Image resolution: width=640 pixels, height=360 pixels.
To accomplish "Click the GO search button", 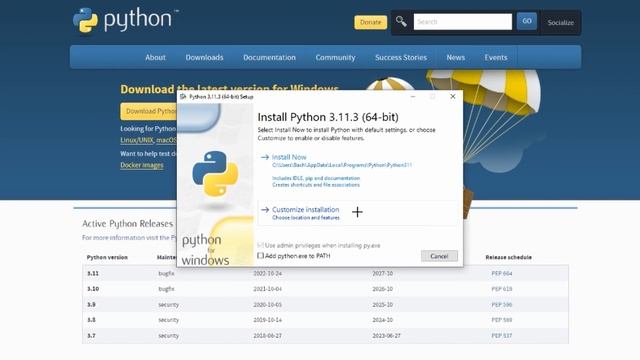I will (527, 21).
